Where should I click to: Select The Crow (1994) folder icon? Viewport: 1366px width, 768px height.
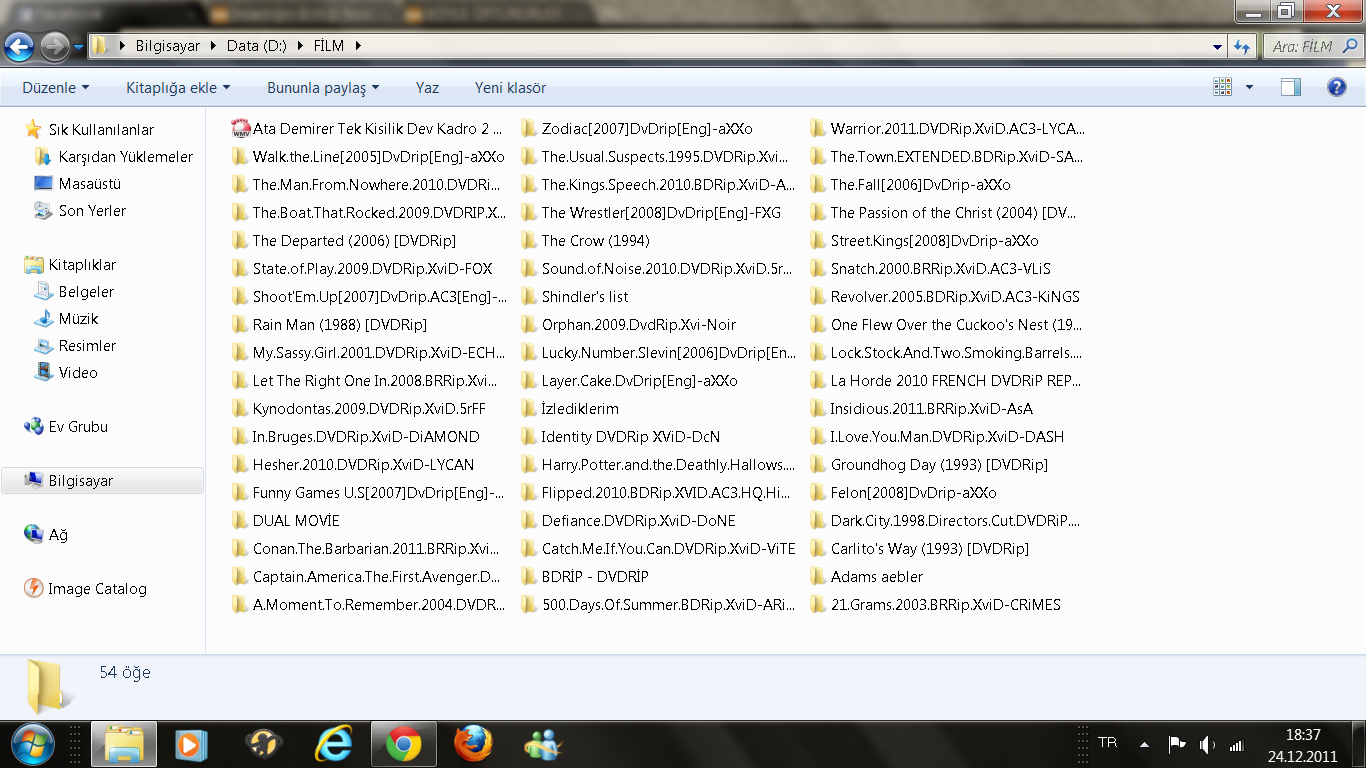click(x=529, y=241)
